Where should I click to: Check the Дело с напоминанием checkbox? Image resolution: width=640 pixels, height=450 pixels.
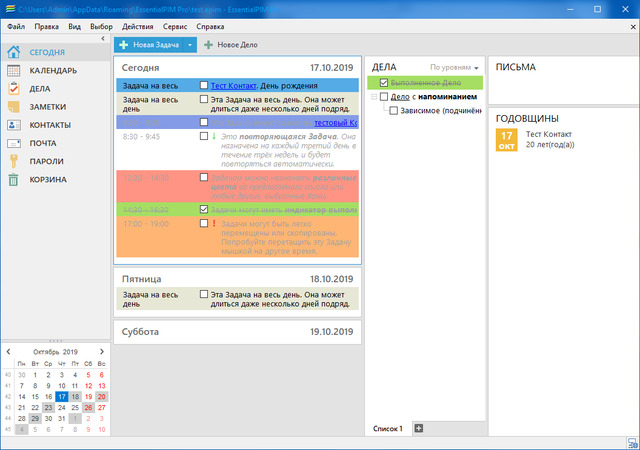point(385,97)
